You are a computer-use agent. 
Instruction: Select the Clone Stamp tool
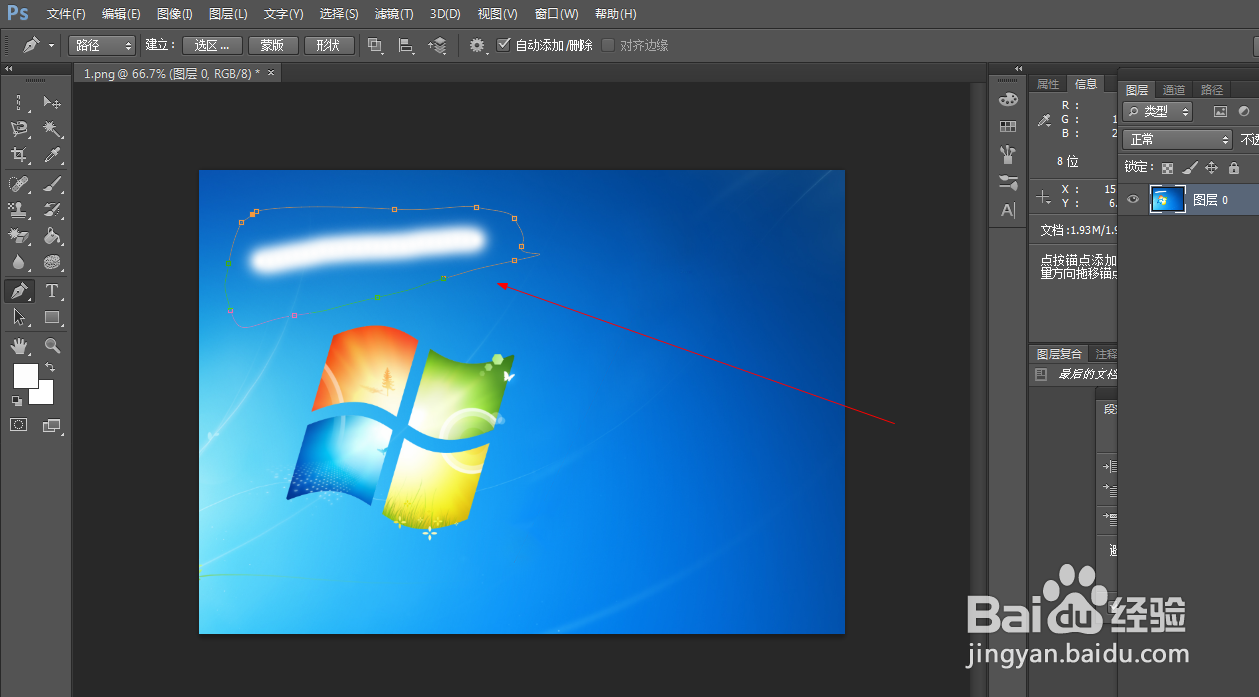point(19,209)
